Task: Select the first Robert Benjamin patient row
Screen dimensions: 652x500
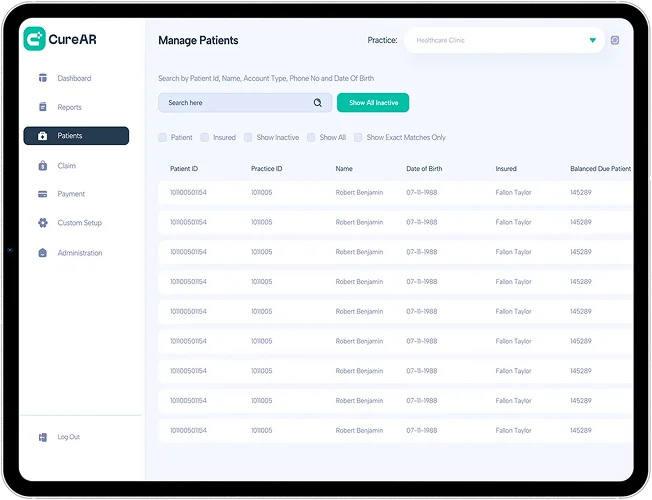Action: point(359,192)
